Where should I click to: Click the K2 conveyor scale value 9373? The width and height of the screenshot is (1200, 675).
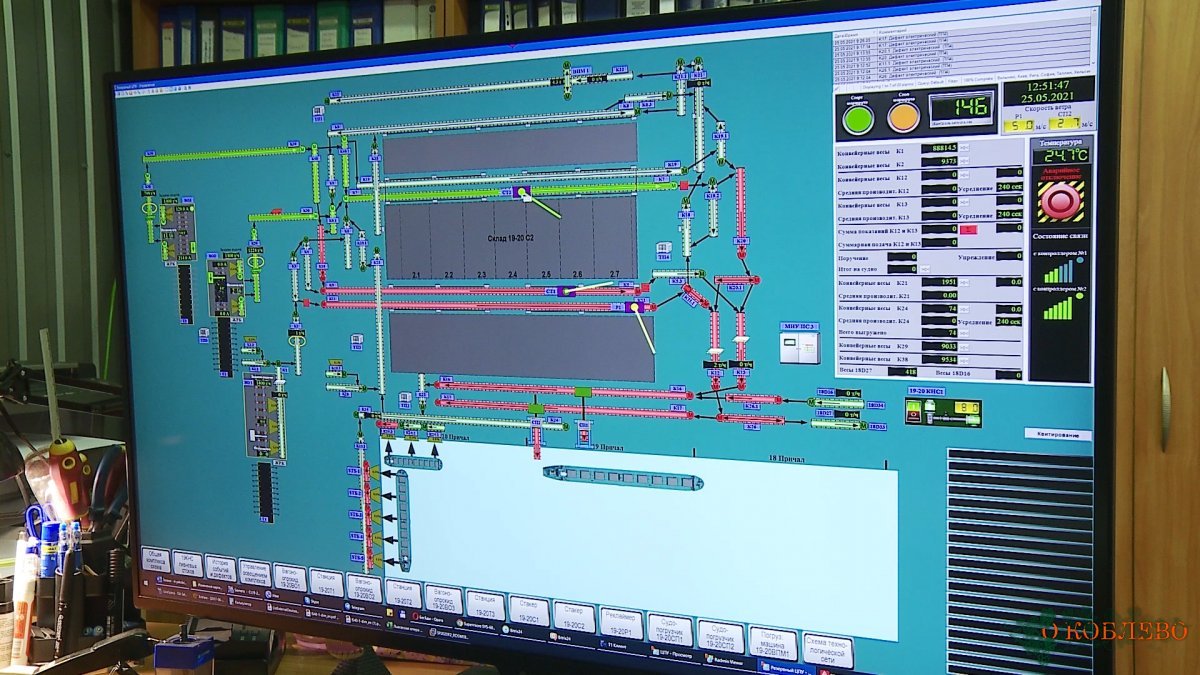pos(939,162)
